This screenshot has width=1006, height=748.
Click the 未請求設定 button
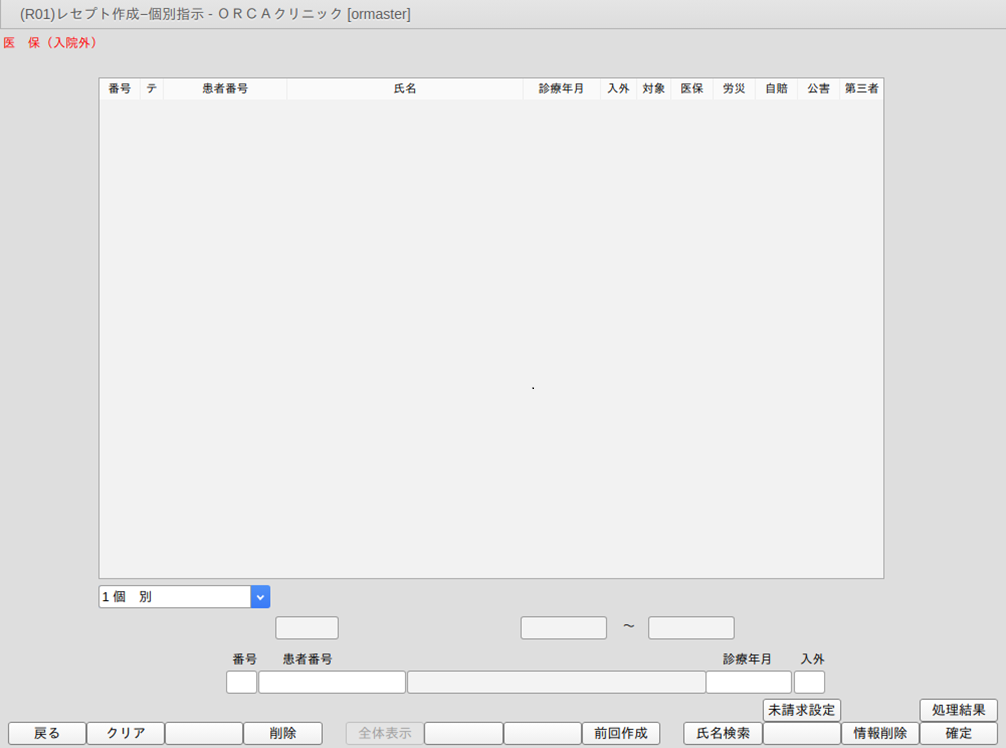801,710
